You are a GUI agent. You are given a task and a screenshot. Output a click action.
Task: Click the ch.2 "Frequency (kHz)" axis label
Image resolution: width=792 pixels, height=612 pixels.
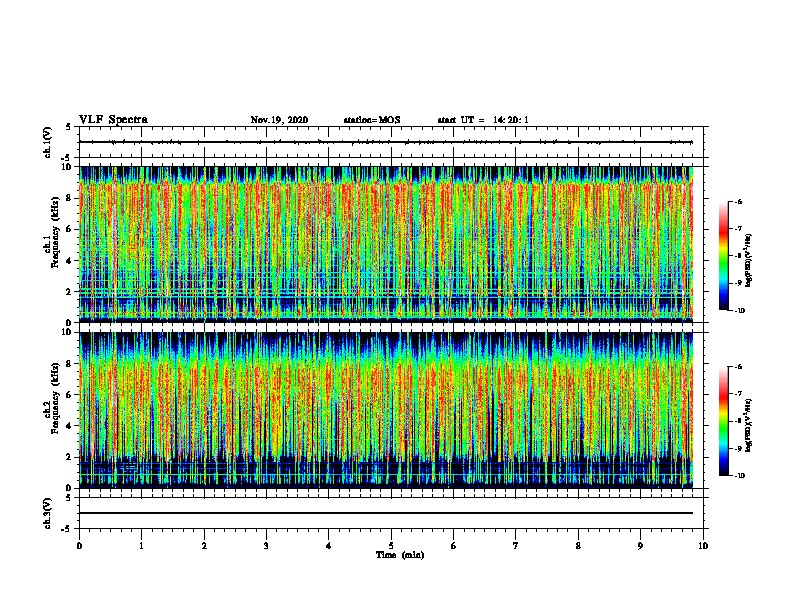point(55,398)
